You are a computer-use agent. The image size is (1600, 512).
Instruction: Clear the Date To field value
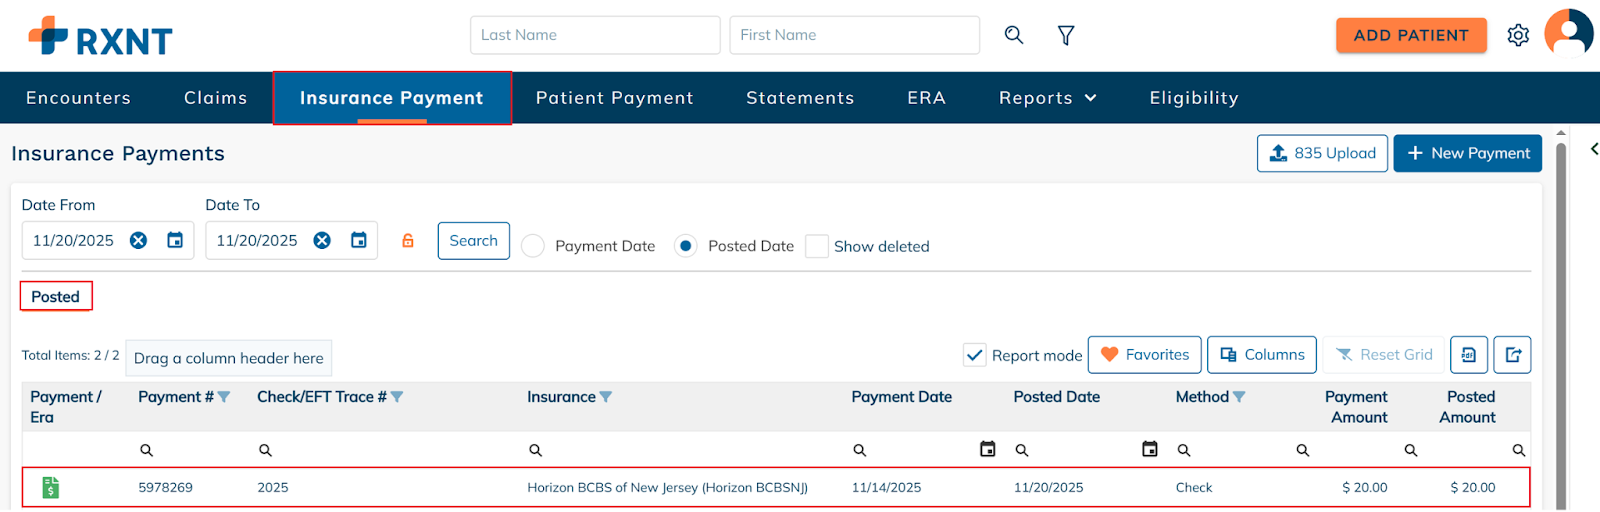pos(322,240)
